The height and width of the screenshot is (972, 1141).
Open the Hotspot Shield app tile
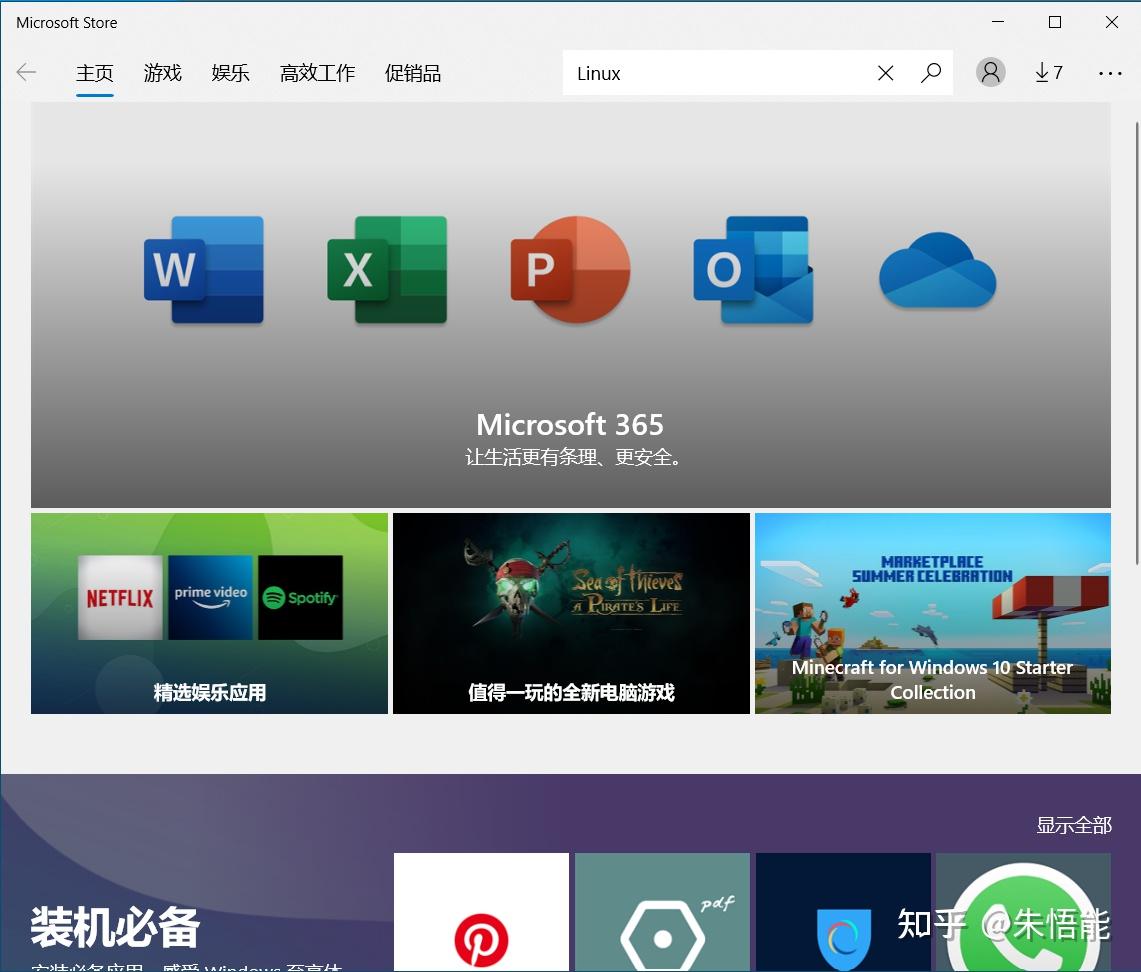click(843, 912)
